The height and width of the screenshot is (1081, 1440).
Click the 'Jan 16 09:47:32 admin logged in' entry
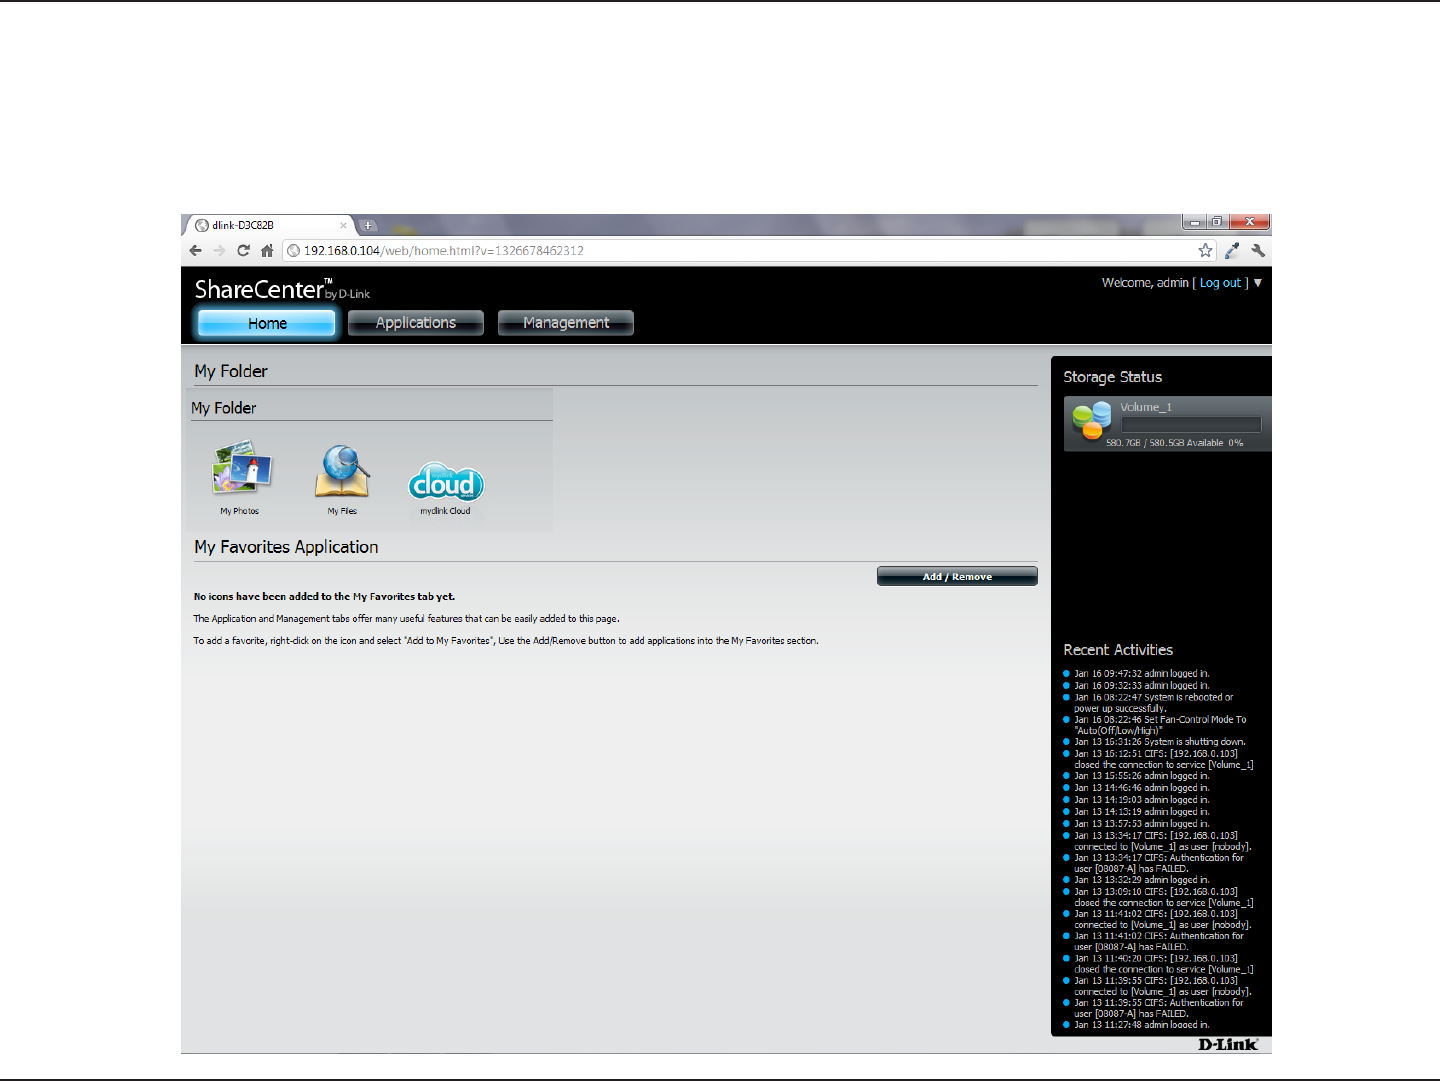pos(1142,674)
